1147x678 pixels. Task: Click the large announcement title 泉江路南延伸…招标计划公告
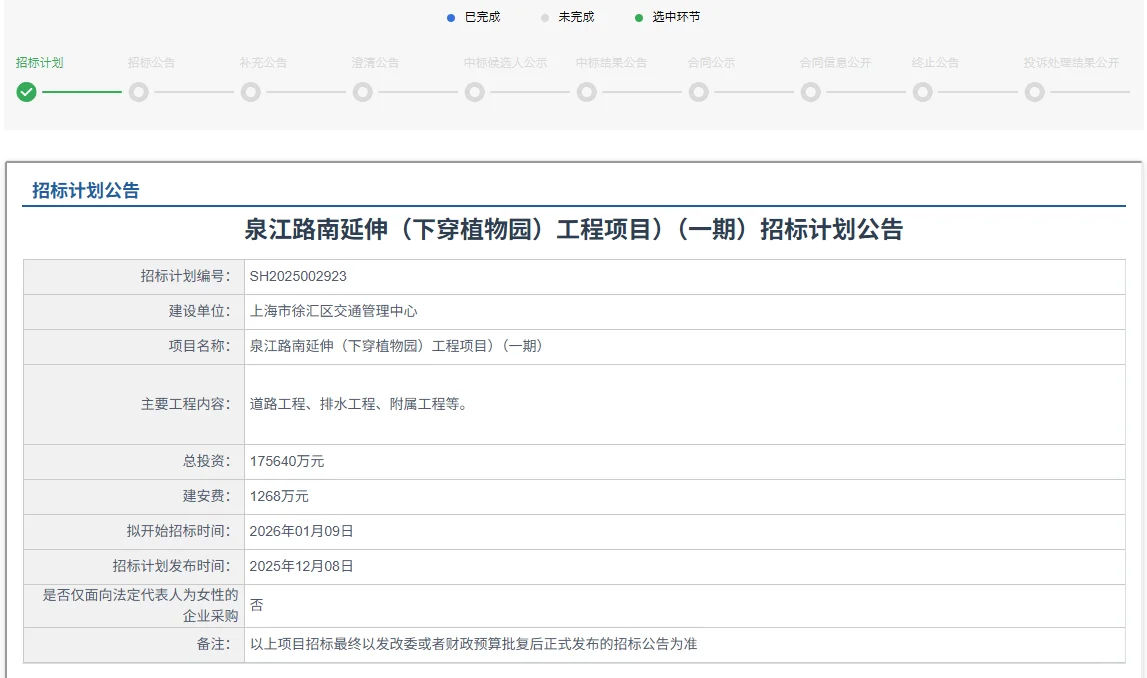[574, 230]
